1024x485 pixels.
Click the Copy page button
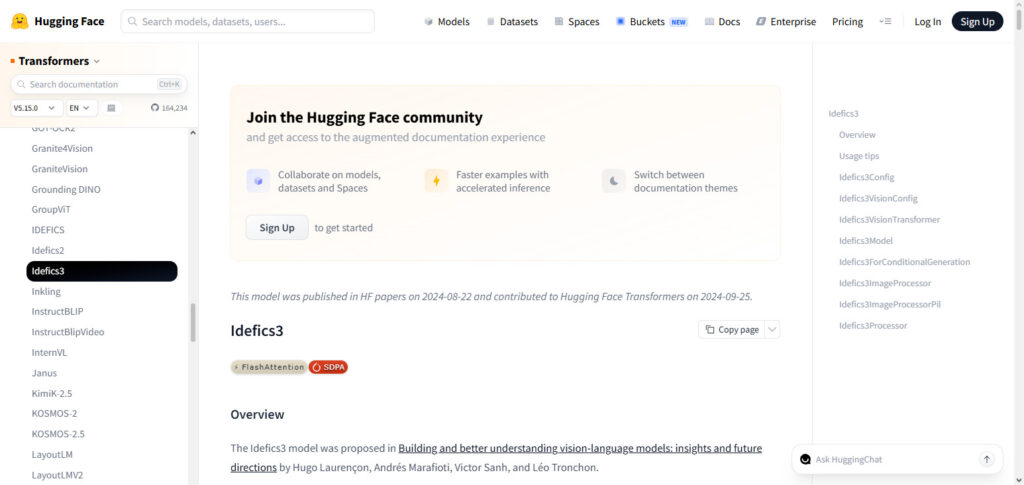(x=731, y=330)
